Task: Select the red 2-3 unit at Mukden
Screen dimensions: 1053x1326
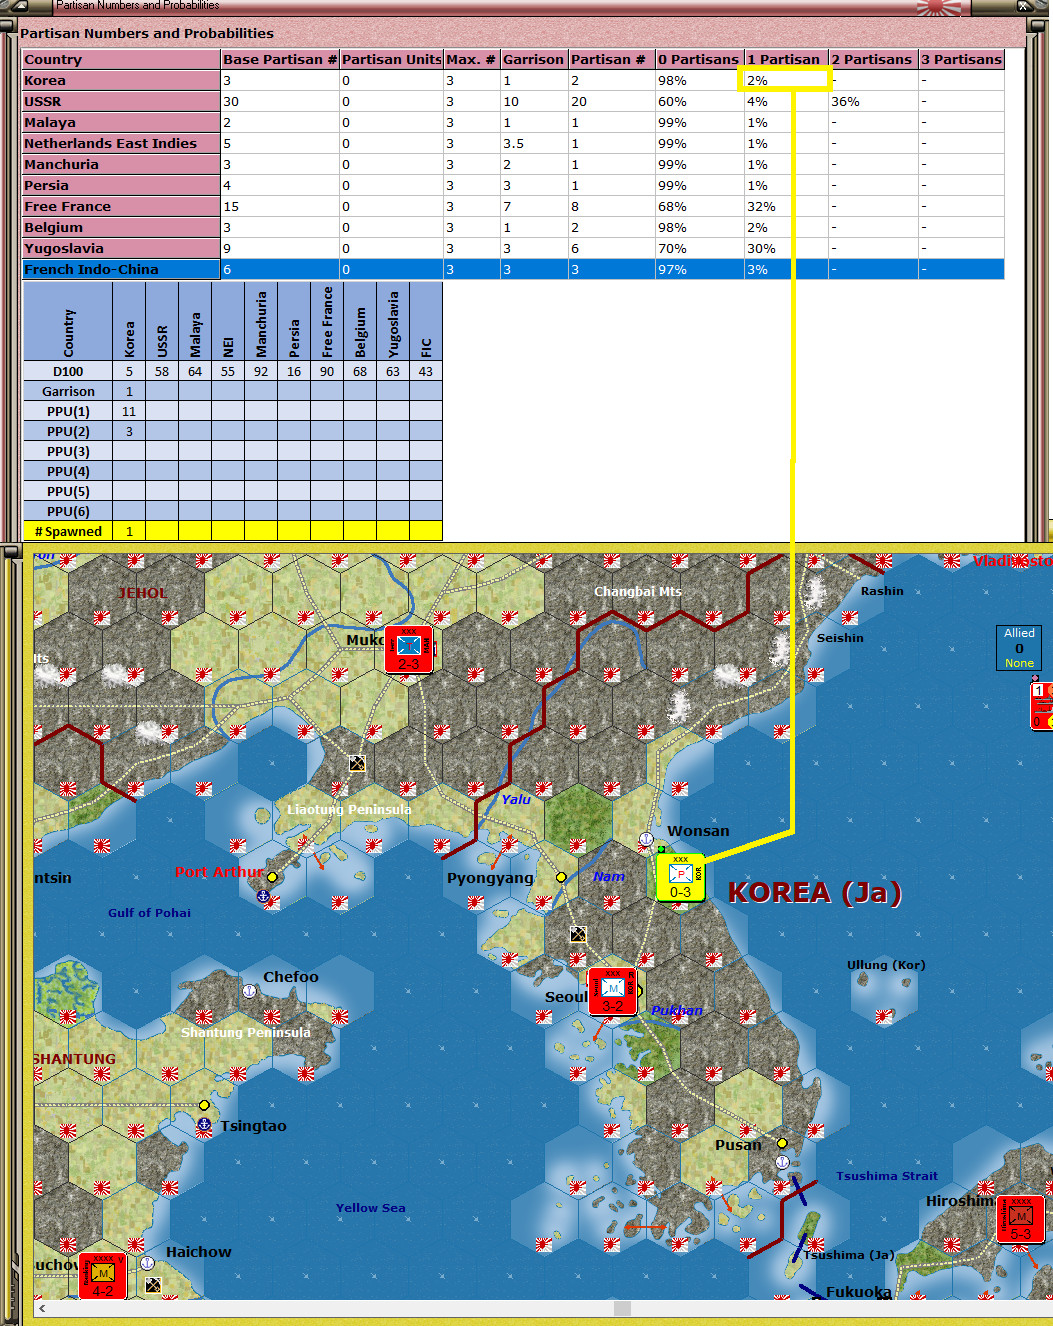Action: point(409,649)
